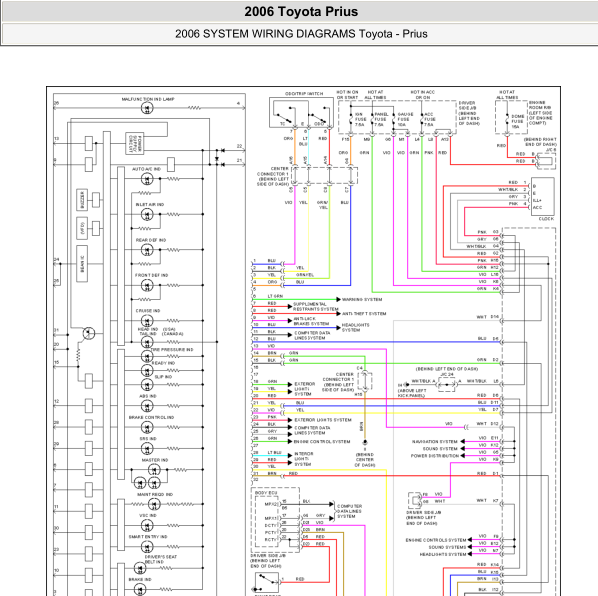
Task: Click the "ENGINE CONTROL SYSTEM" reference at pin 26
Action: coord(322,442)
